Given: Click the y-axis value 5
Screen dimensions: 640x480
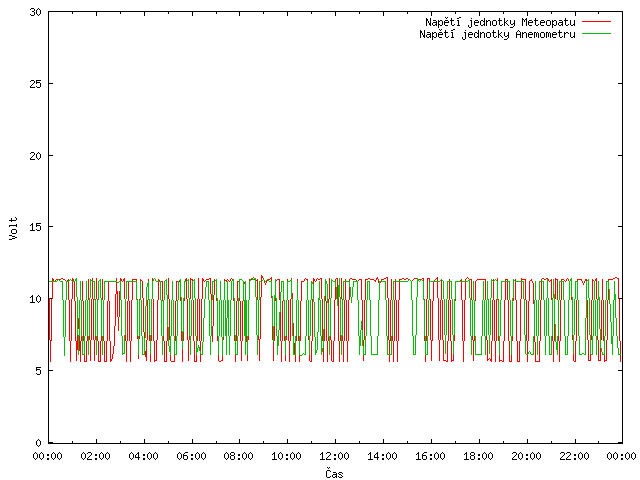Looking at the screenshot, I should [x=38, y=371].
